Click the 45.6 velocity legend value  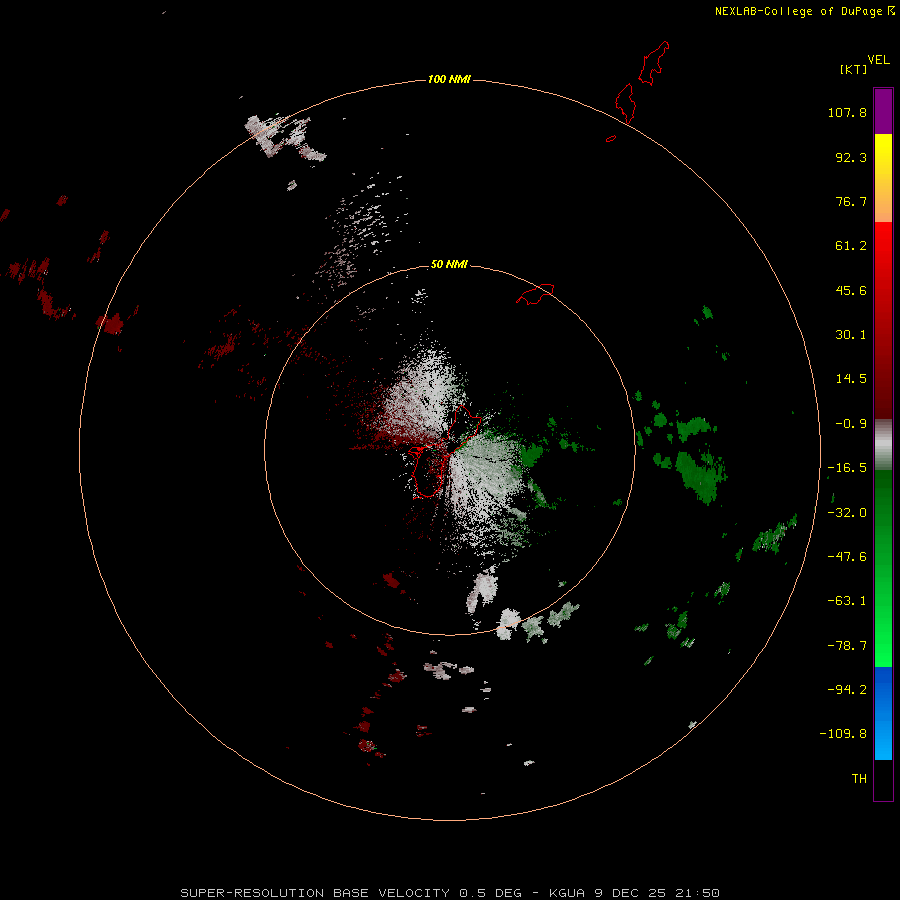pyautogui.click(x=851, y=290)
